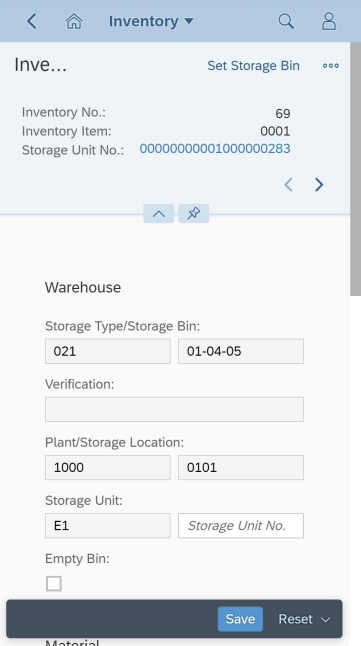Image resolution: width=361 pixels, height=646 pixels.
Task: Focus the Storage Unit No. input
Action: 241,526
